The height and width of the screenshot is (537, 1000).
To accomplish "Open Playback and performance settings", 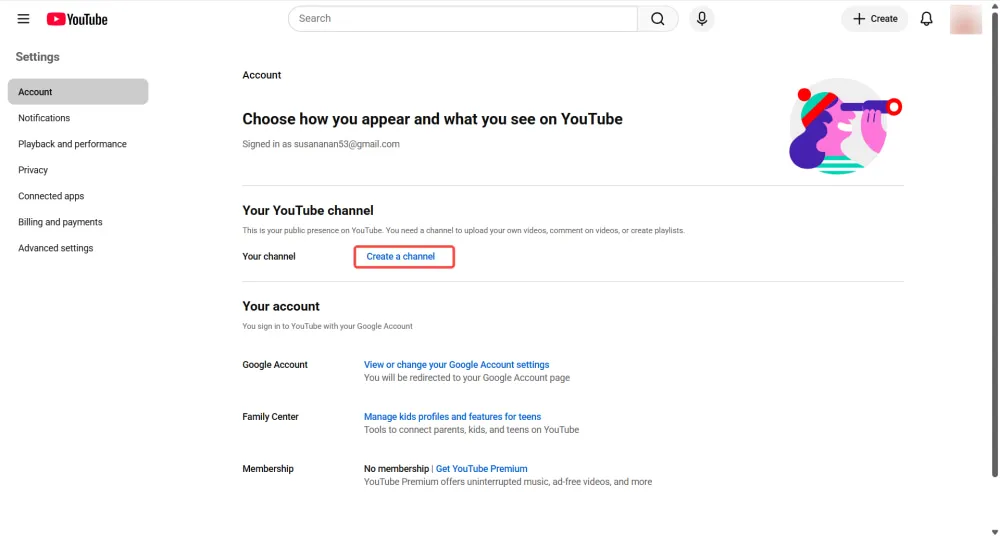I will (72, 144).
